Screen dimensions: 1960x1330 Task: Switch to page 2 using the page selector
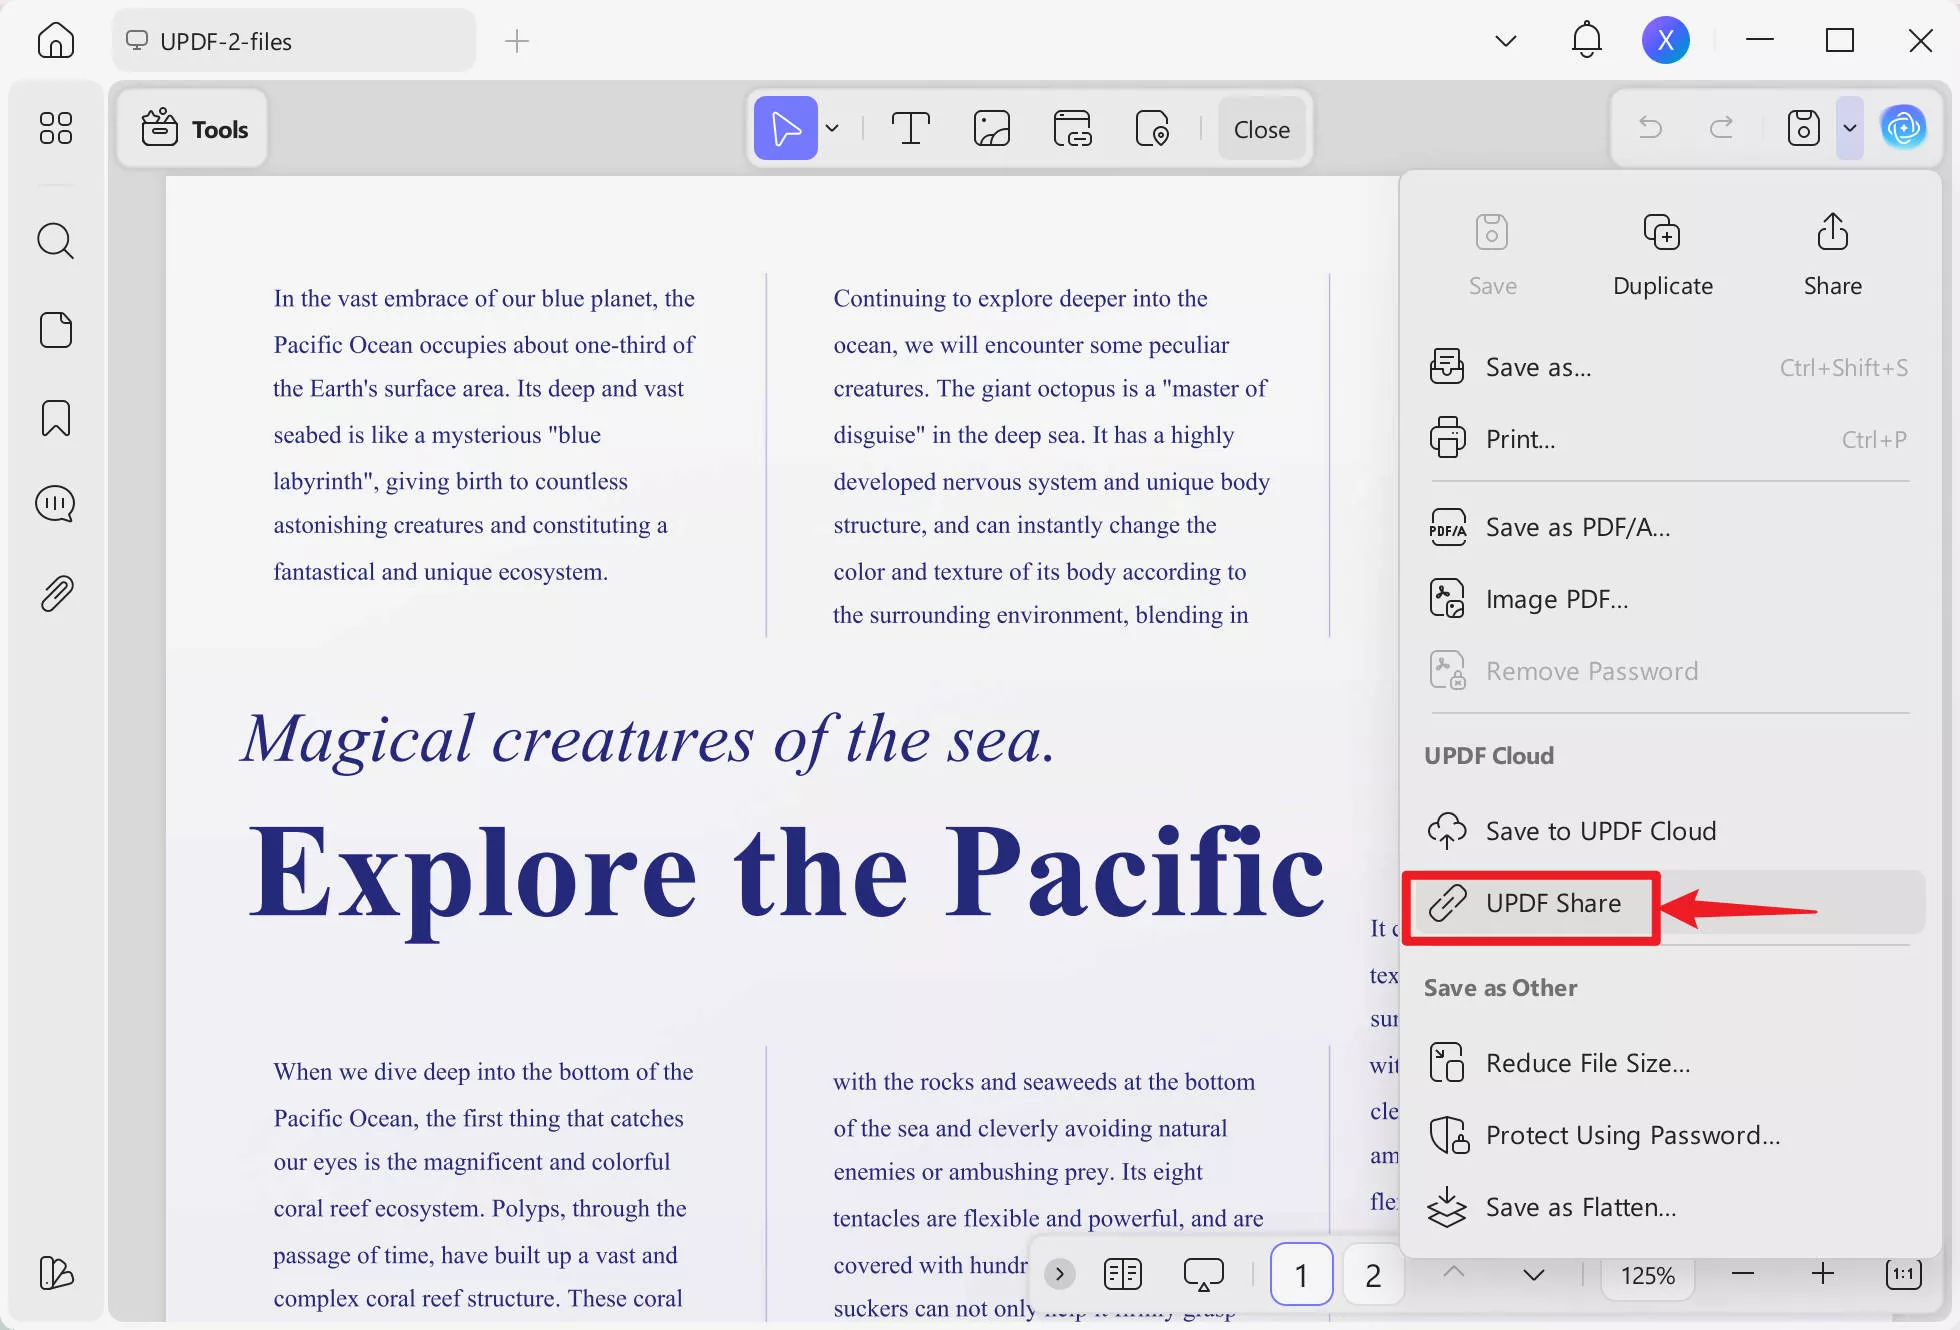pyautogui.click(x=1372, y=1274)
